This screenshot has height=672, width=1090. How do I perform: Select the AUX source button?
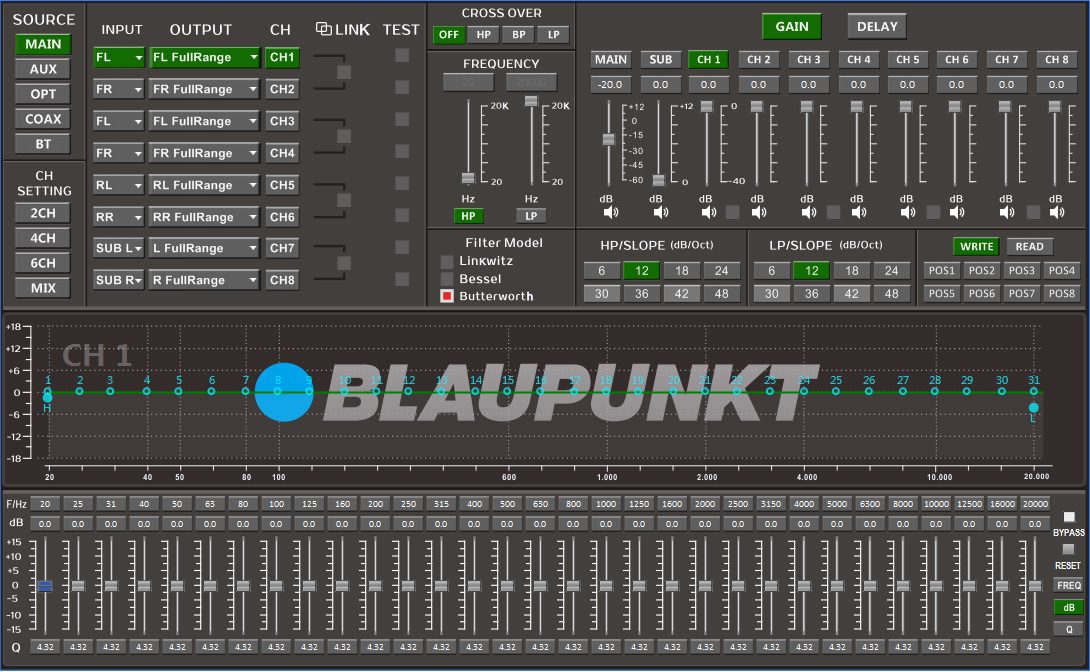[x=43, y=69]
